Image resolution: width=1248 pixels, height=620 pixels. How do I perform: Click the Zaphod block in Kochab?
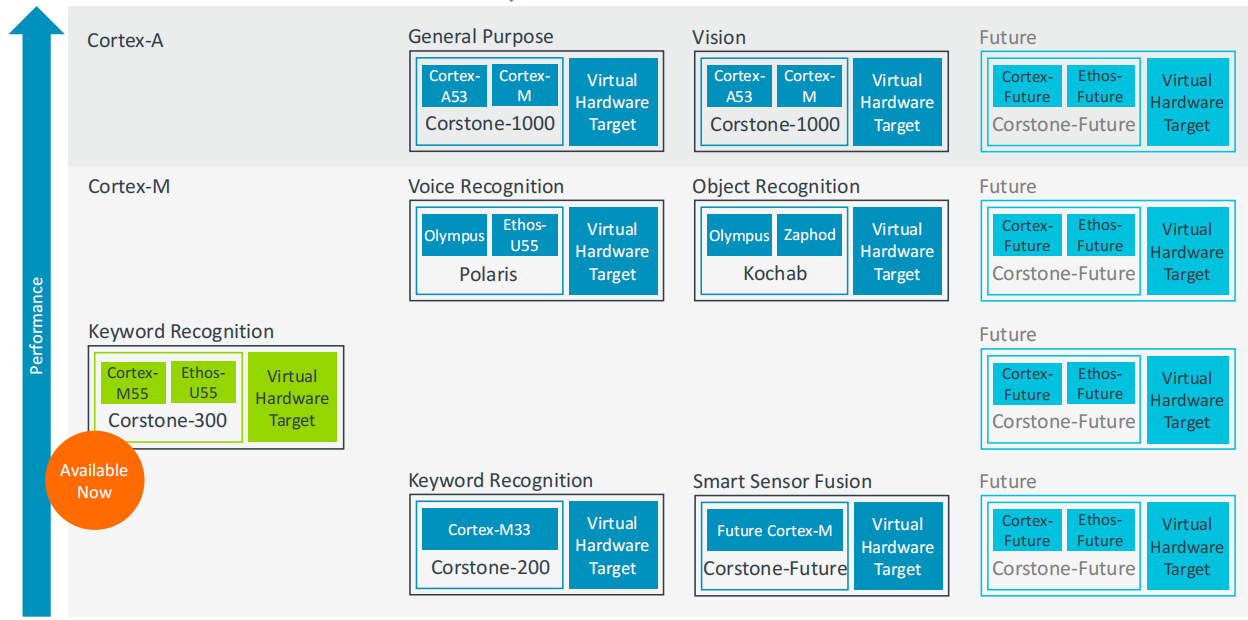pyautogui.click(x=809, y=235)
